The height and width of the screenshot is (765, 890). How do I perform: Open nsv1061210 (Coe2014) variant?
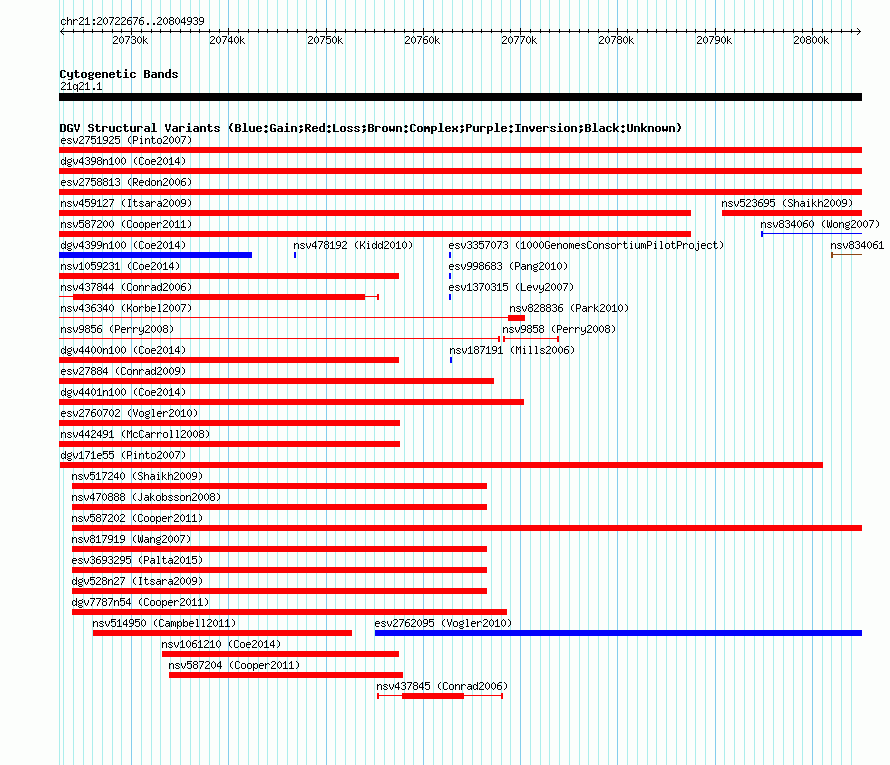[x=221, y=644]
